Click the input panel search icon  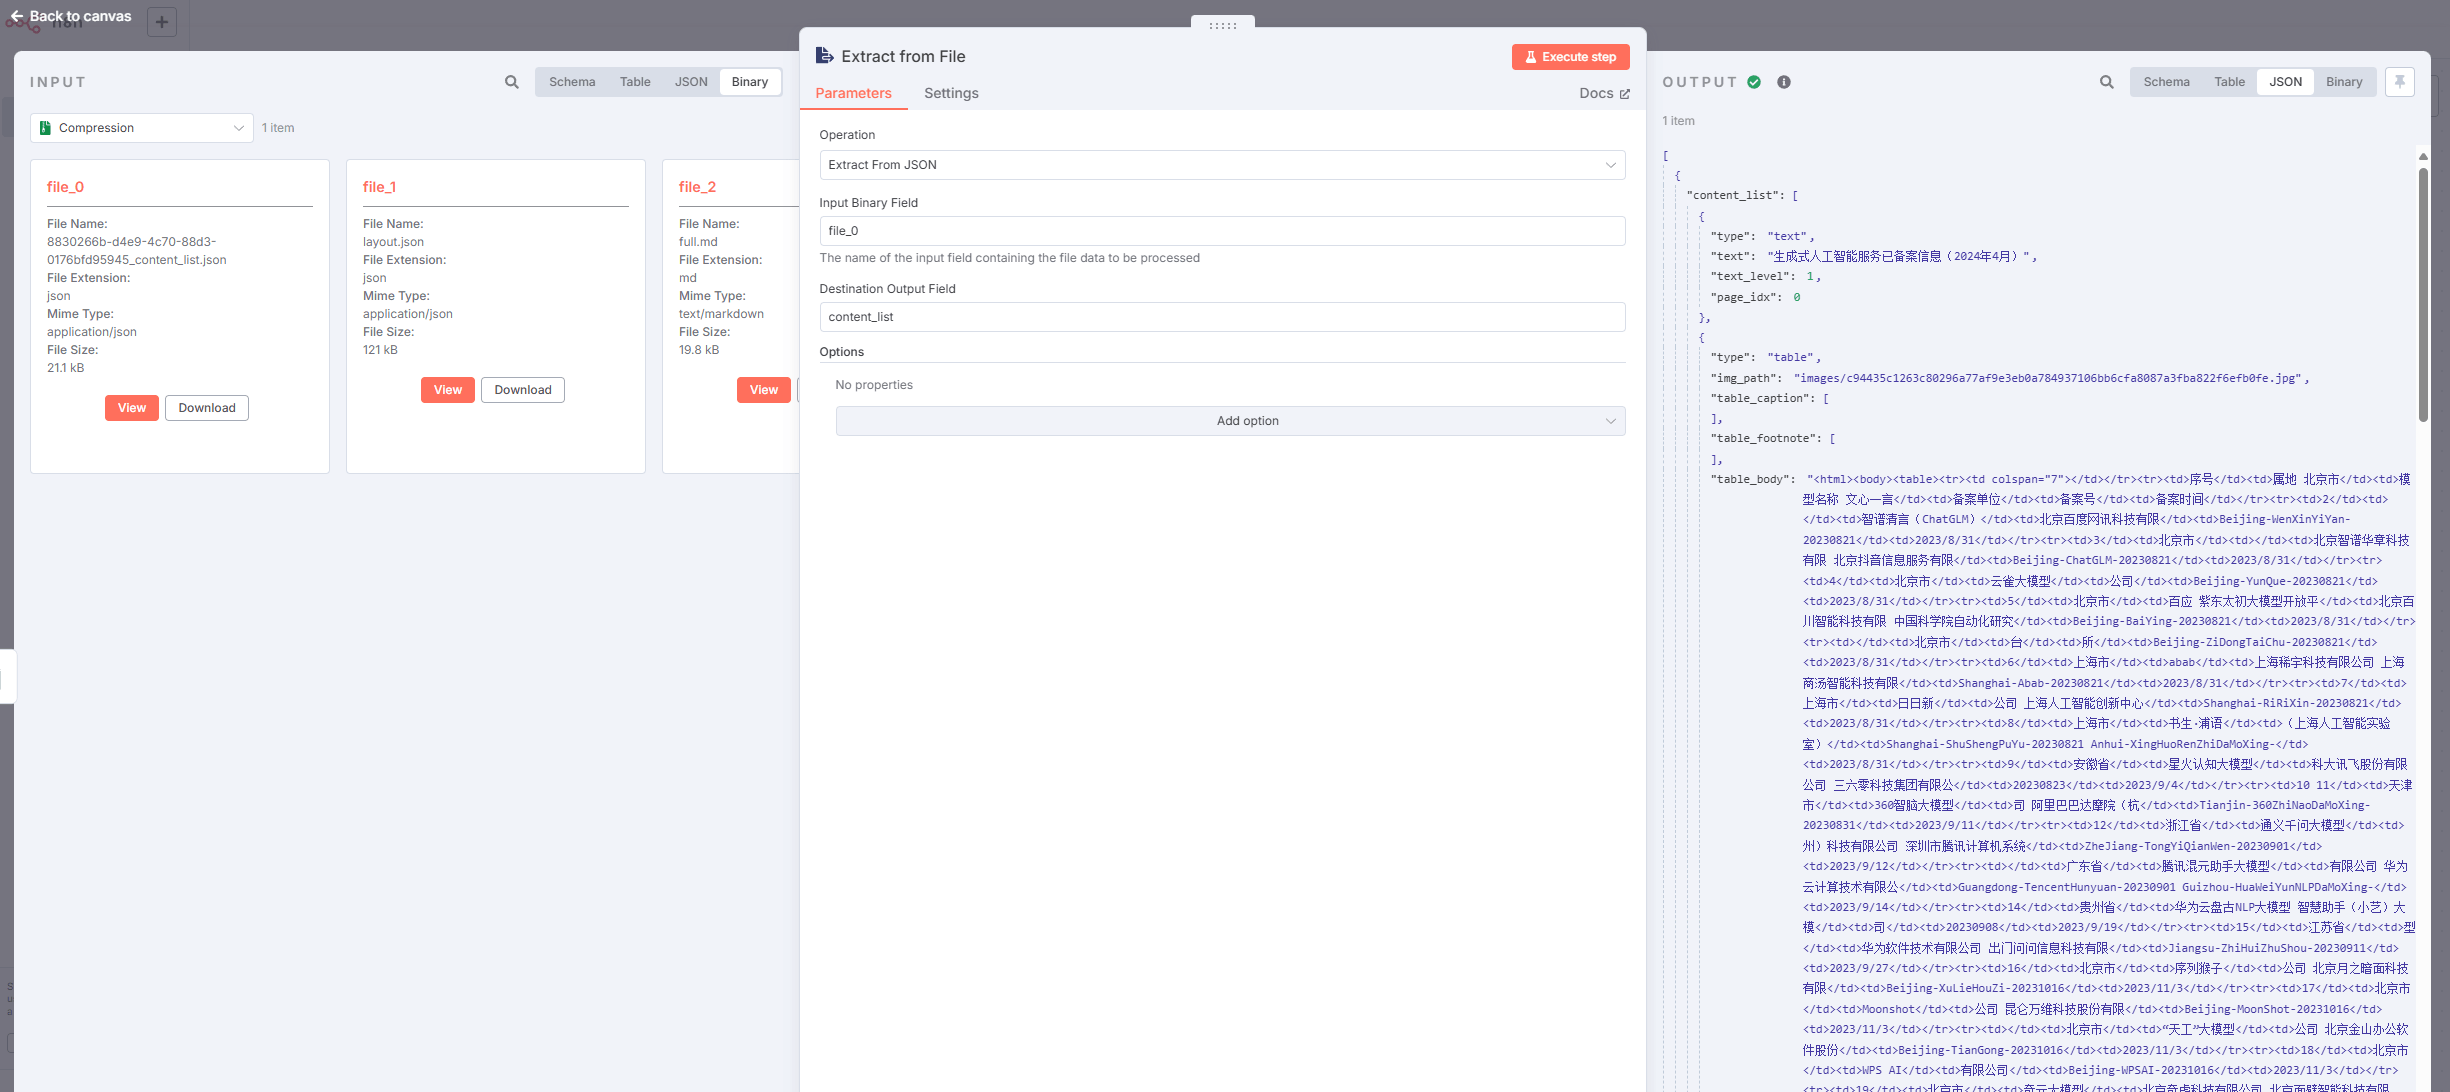(x=511, y=82)
